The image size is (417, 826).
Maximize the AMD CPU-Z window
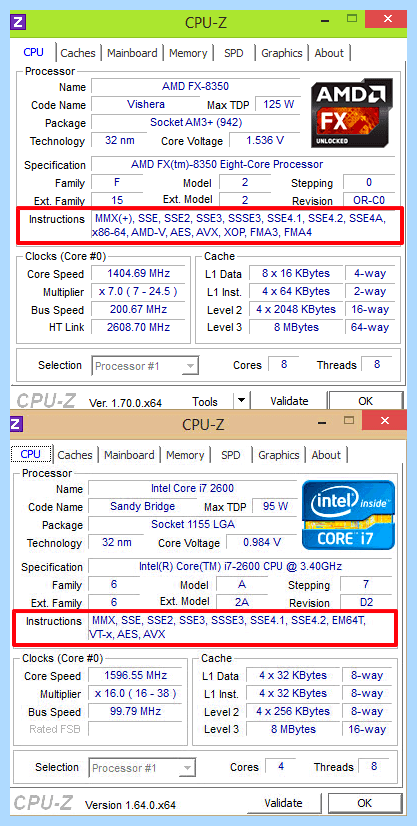pyautogui.click(x=351, y=19)
